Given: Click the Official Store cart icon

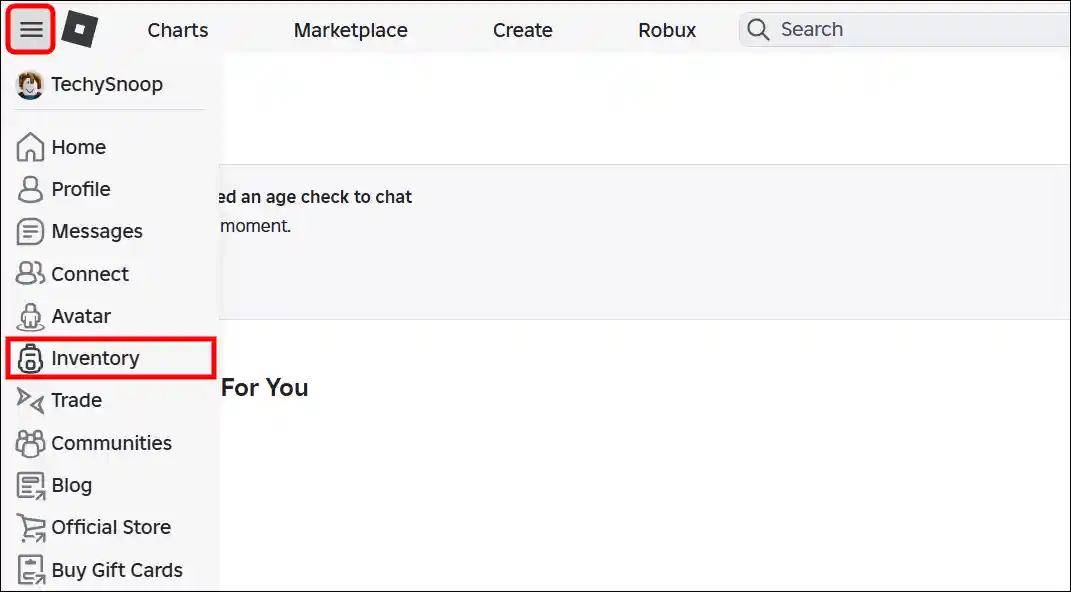Looking at the screenshot, I should pyautogui.click(x=31, y=528).
